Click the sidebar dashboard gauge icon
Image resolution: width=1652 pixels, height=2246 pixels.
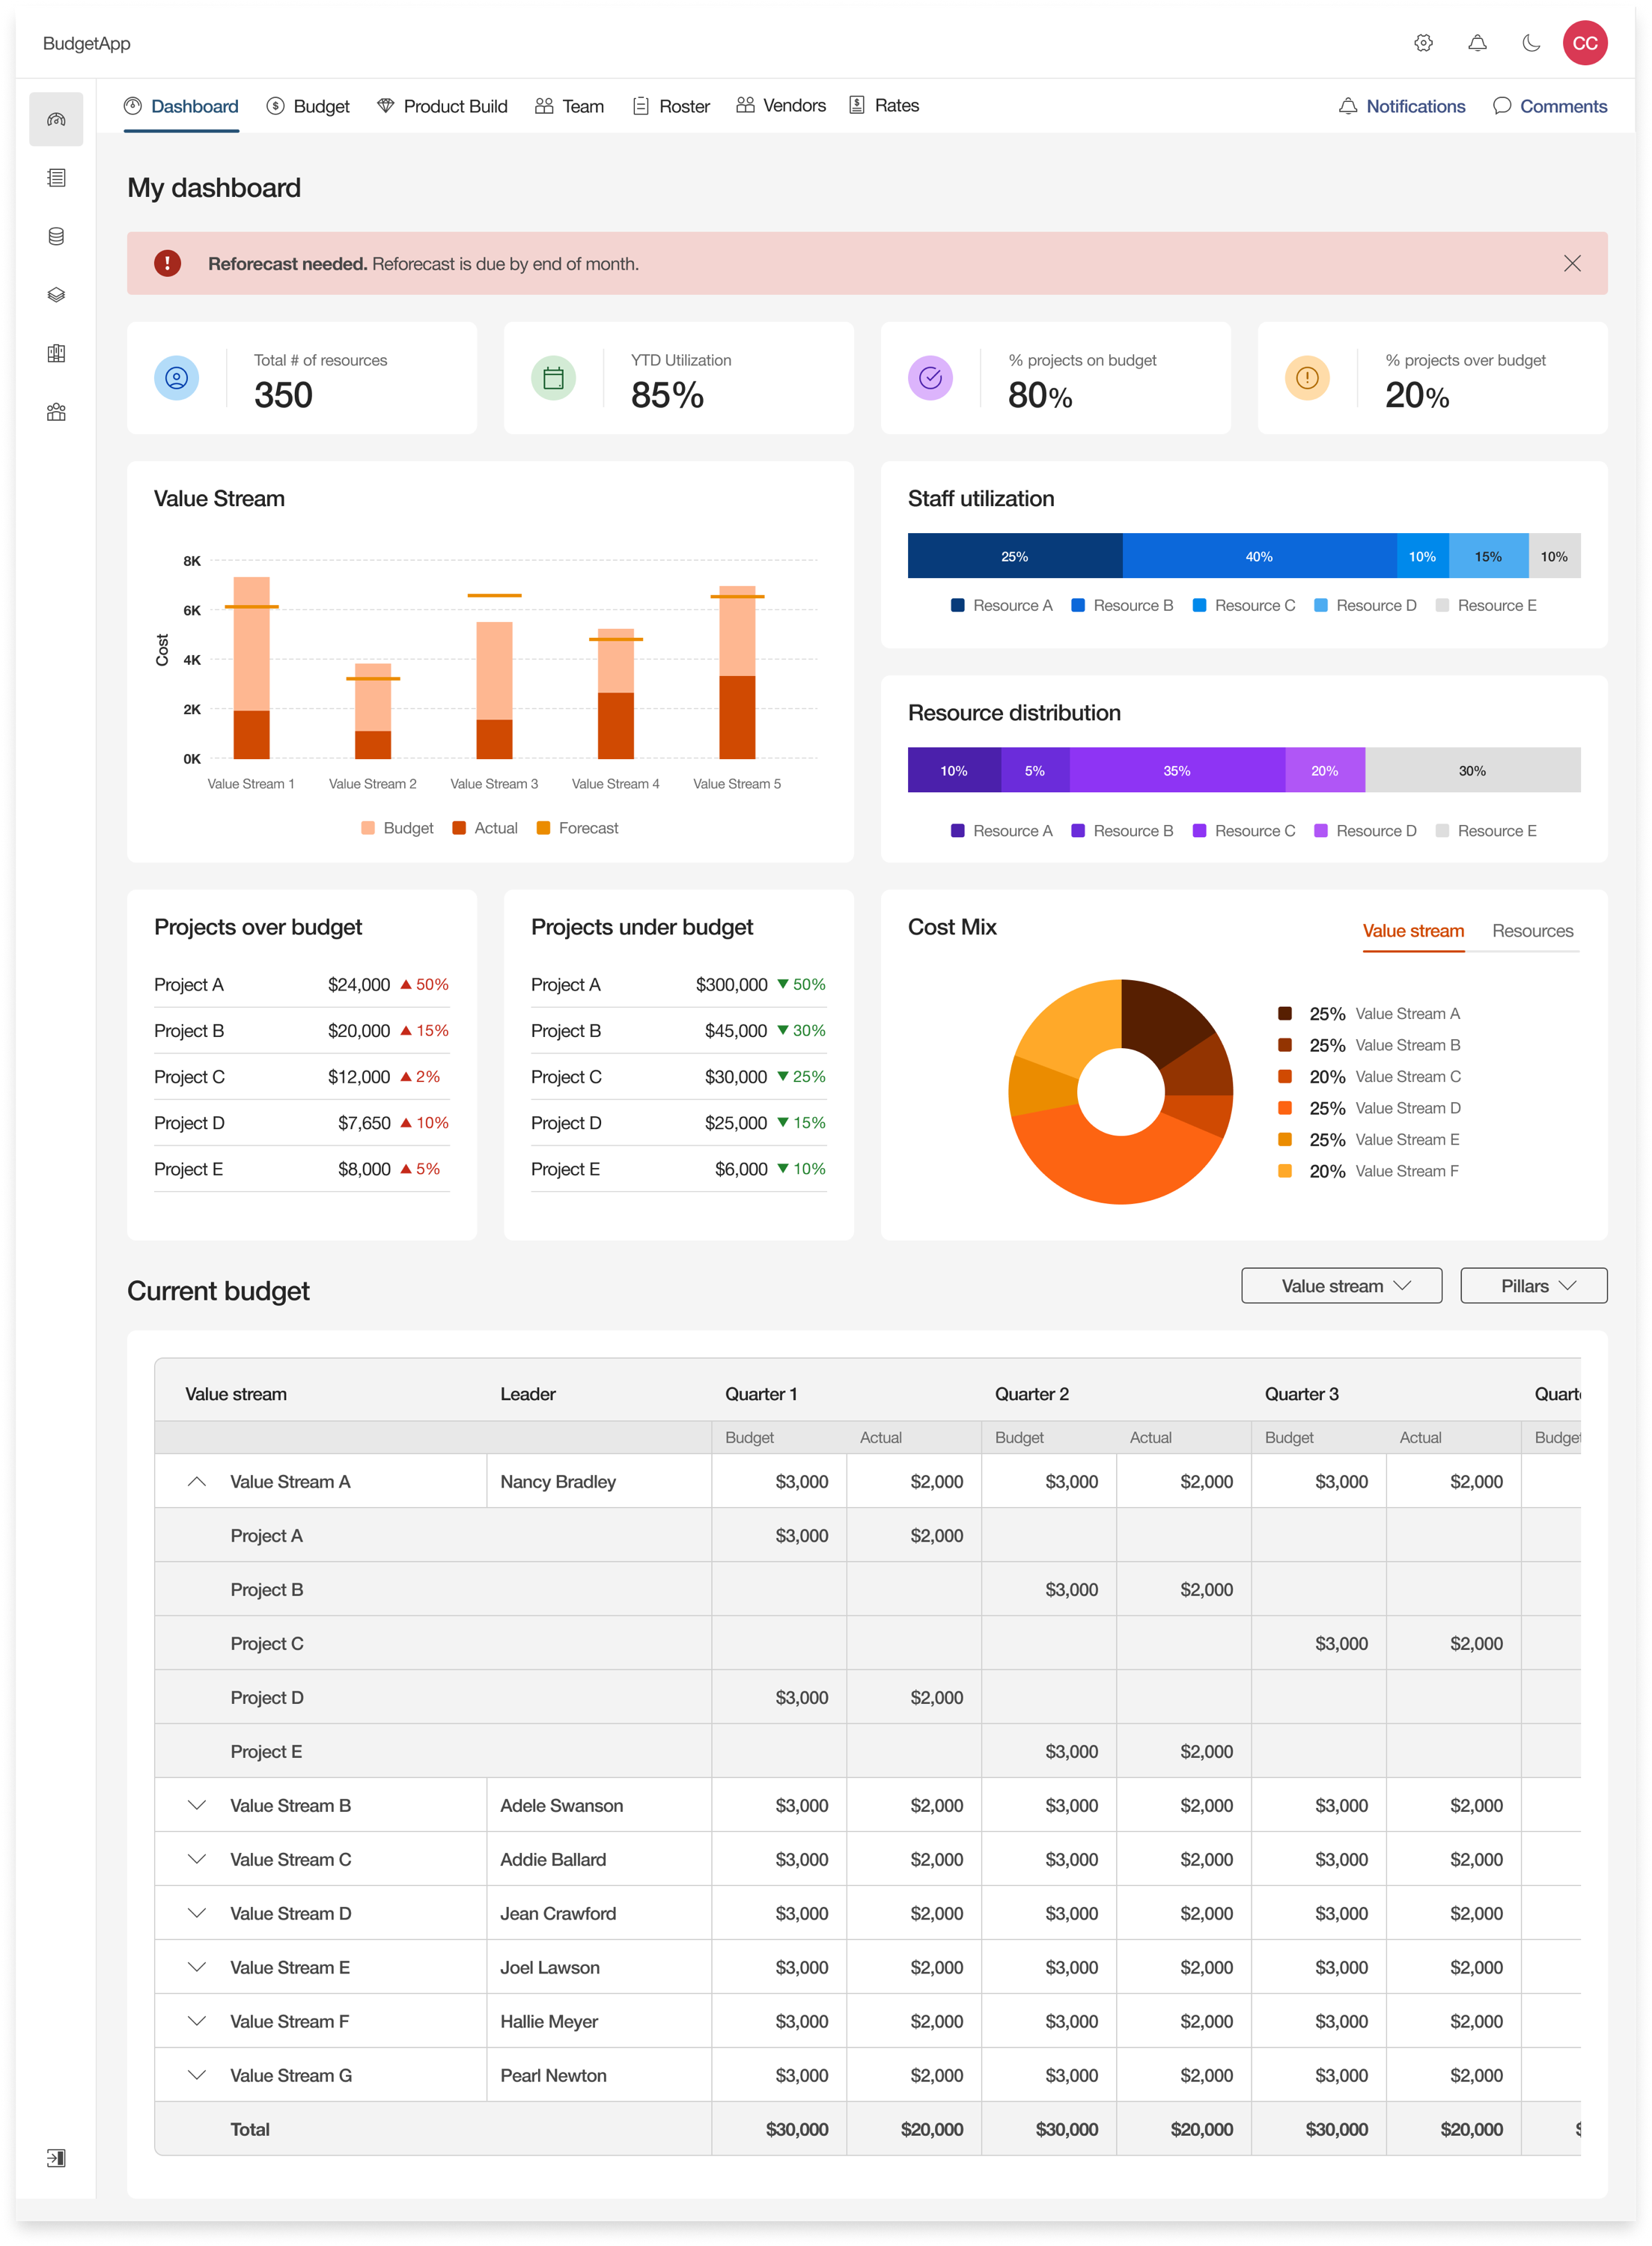pyautogui.click(x=56, y=119)
